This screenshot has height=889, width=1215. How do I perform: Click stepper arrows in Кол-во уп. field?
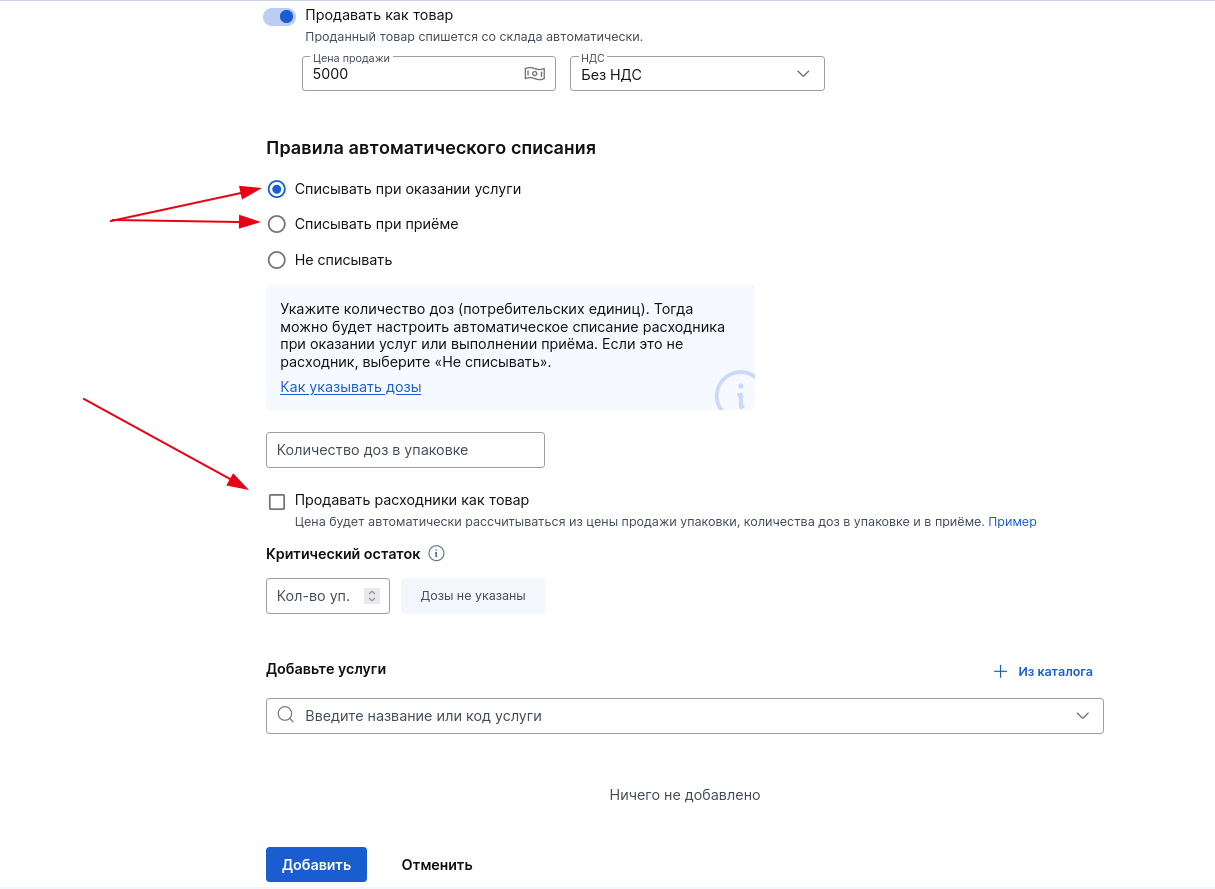pos(372,596)
